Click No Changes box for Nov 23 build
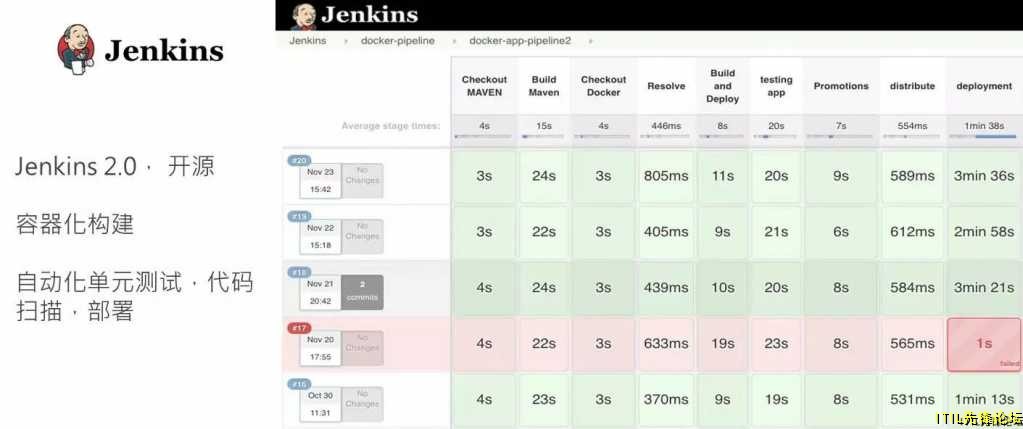The width and height of the screenshot is (1023, 429). click(x=362, y=181)
